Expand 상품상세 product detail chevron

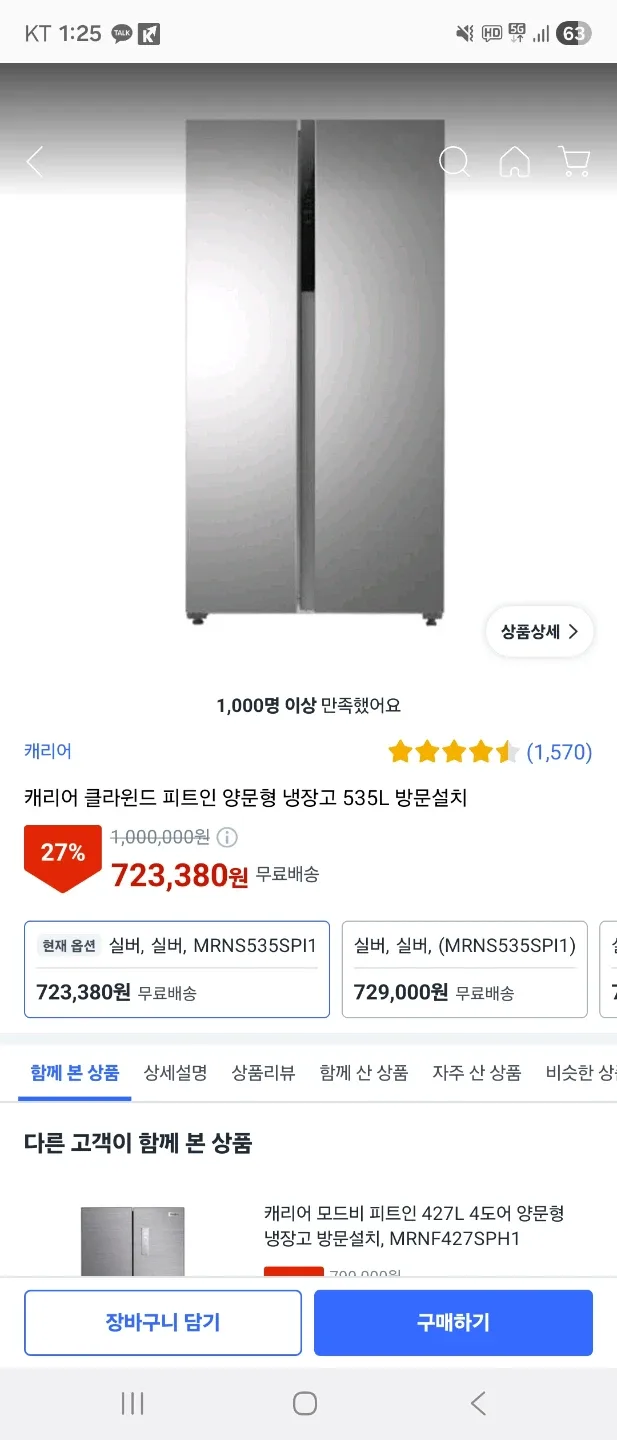(x=540, y=632)
